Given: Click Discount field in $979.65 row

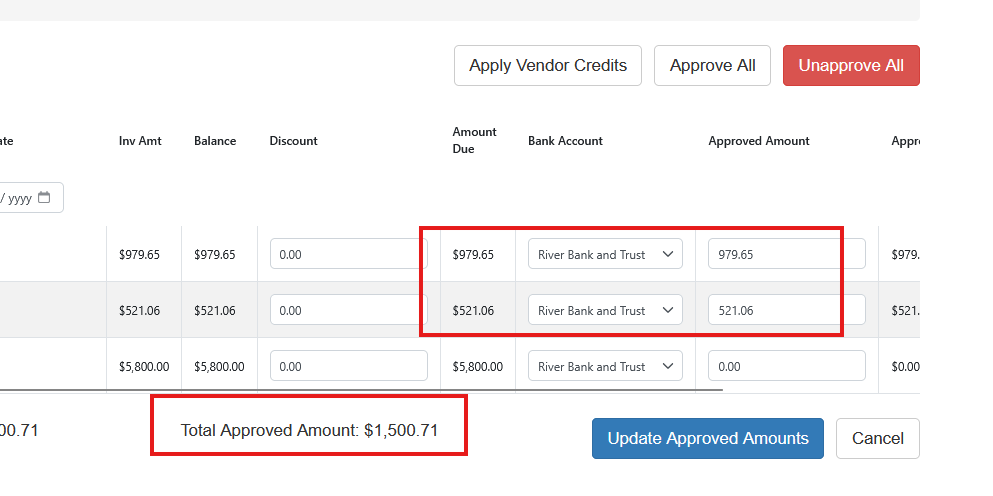Looking at the screenshot, I should tap(349, 254).
